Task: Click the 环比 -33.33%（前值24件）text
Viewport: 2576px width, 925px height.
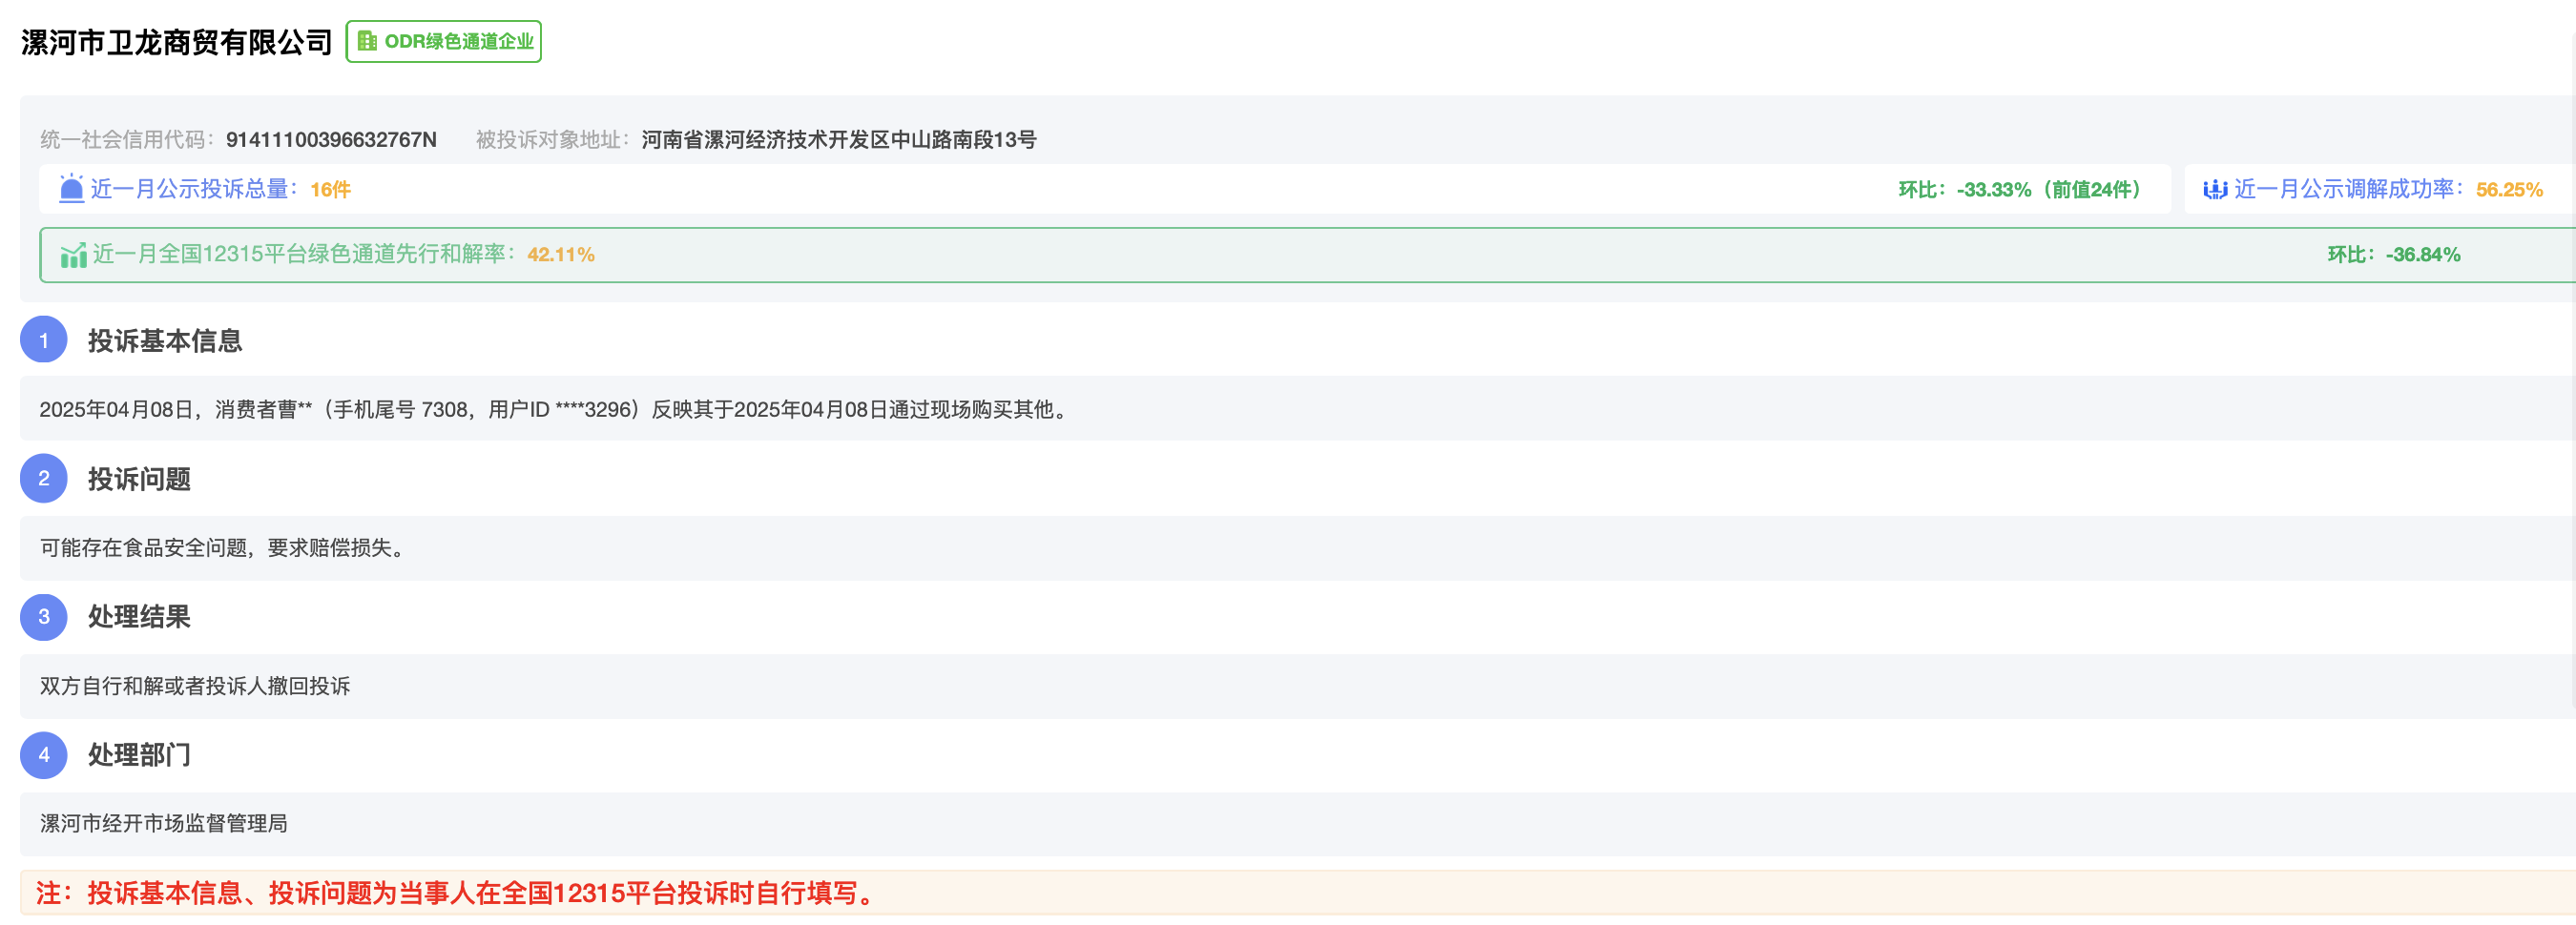Action: coord(2020,189)
